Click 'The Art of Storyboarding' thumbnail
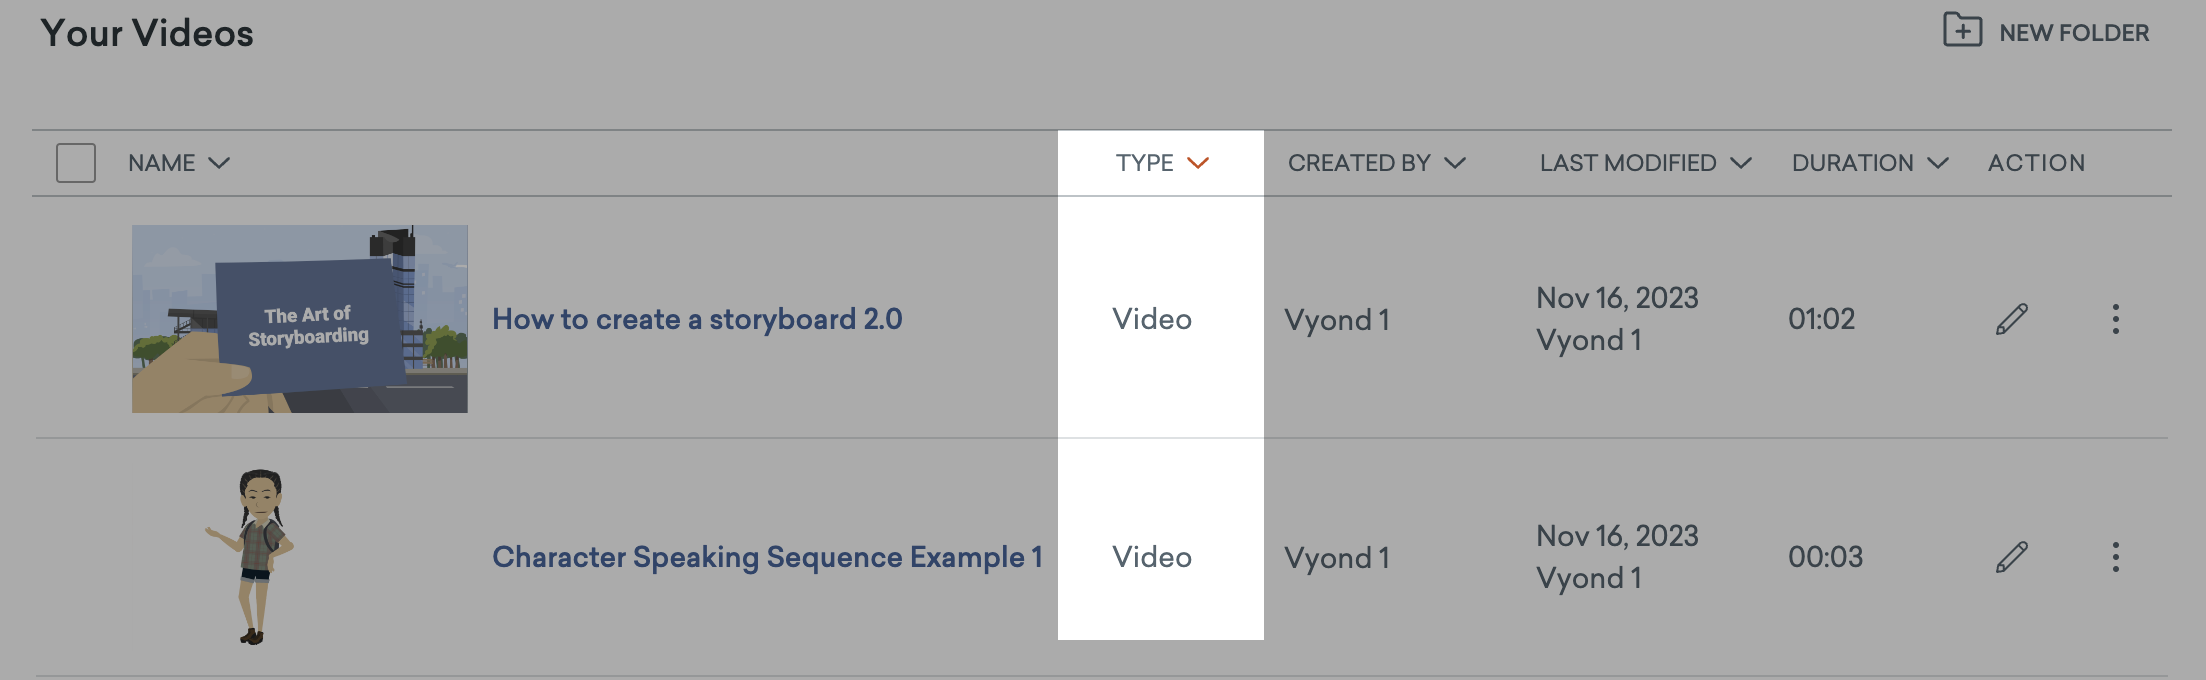 tap(300, 319)
